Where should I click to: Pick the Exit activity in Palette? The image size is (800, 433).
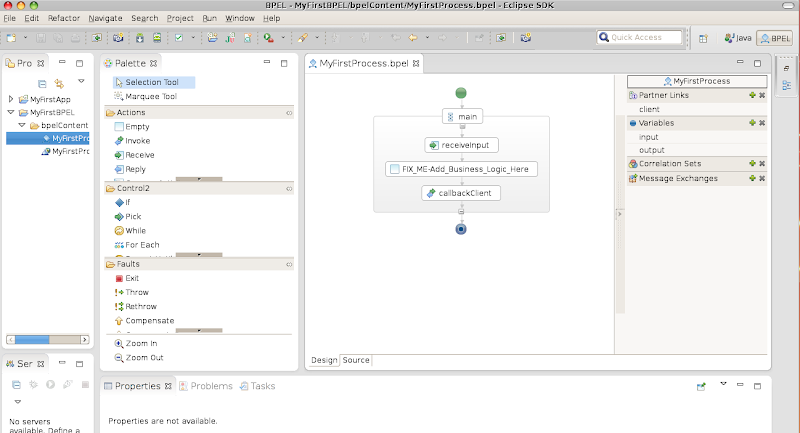coord(127,278)
